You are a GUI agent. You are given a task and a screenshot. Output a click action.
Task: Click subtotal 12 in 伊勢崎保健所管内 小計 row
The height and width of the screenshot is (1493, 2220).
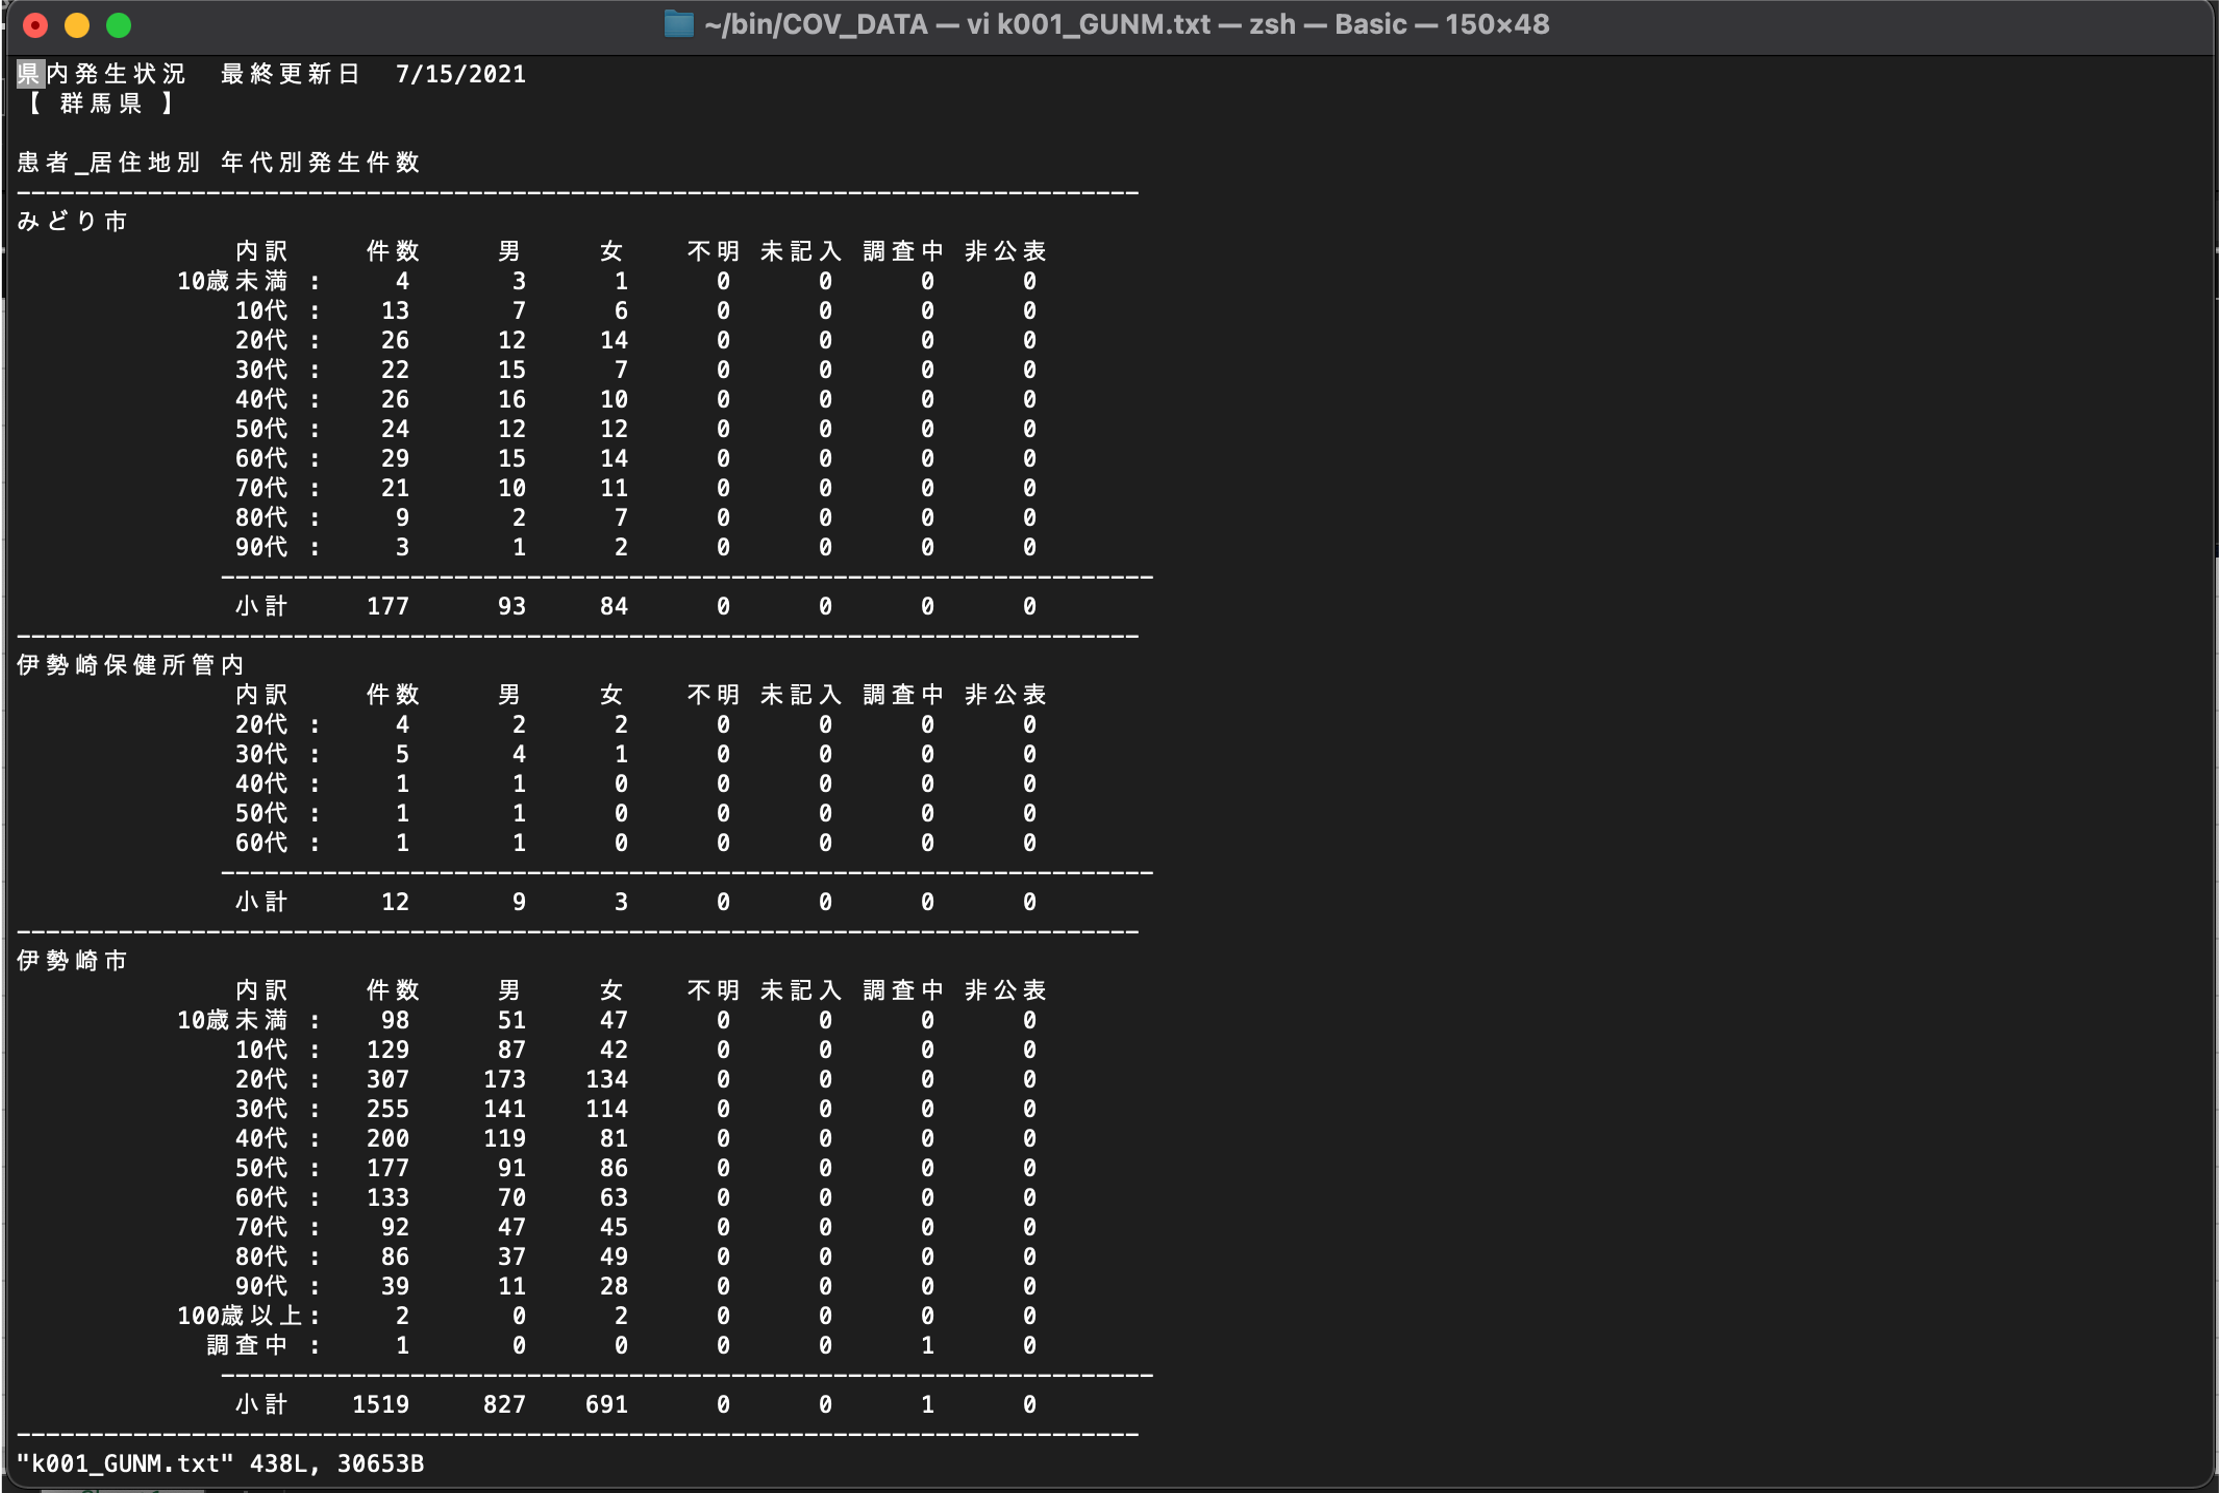(x=395, y=902)
